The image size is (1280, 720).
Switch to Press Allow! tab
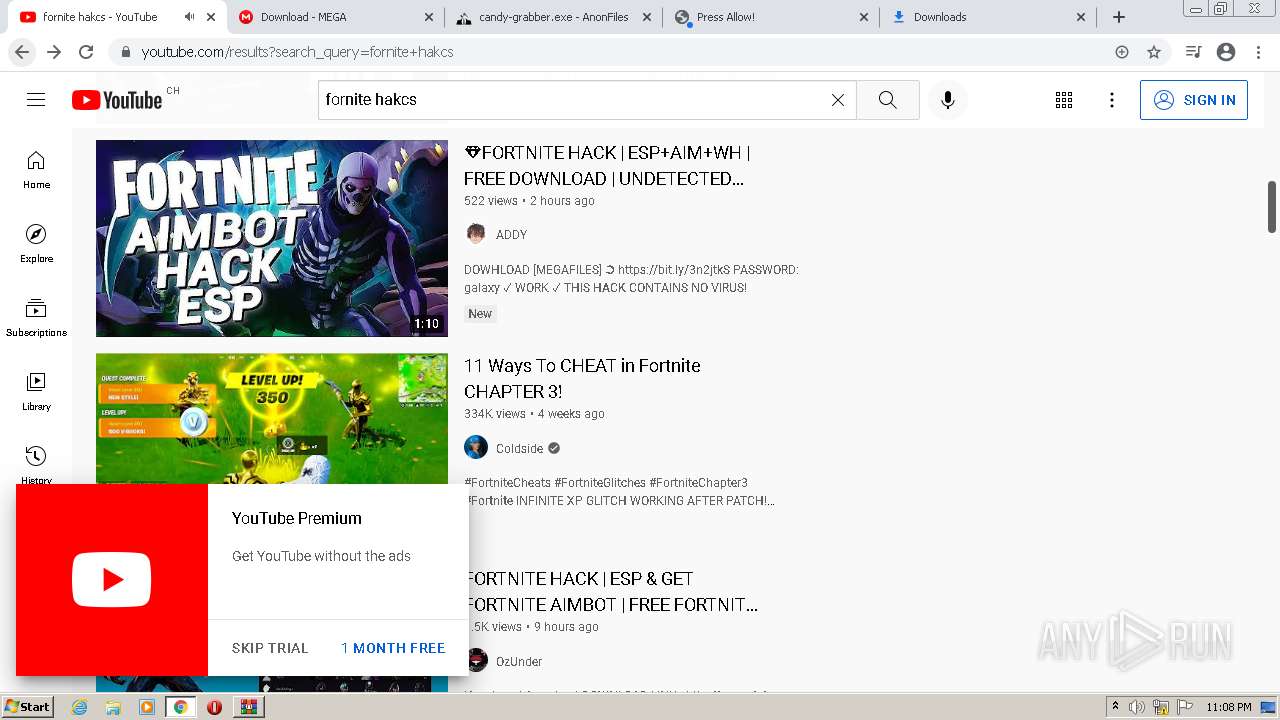click(770, 17)
